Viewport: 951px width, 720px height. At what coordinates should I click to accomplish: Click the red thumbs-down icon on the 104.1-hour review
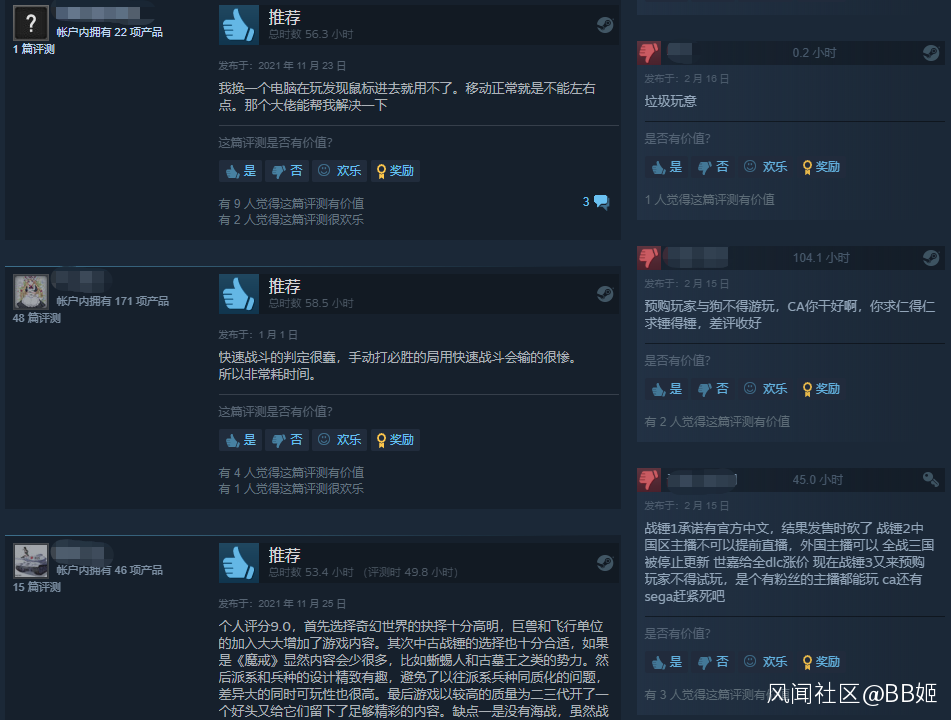tap(649, 258)
